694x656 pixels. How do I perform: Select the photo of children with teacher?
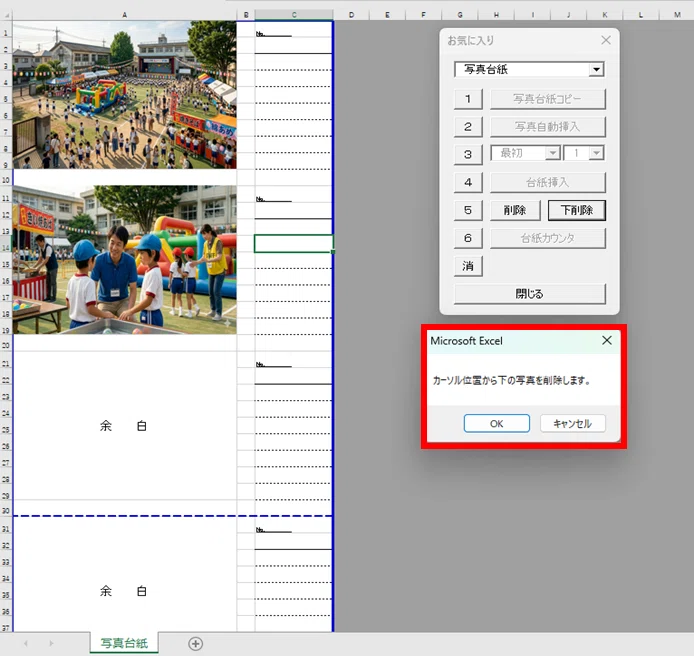pos(124,259)
